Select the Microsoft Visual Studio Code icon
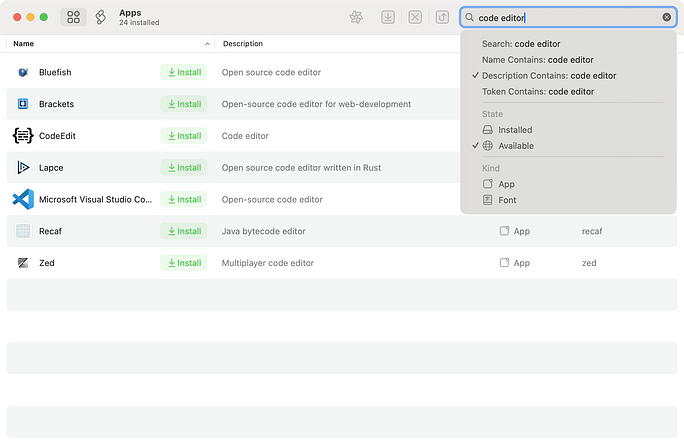Screen dimensions: 684x444 point(23,199)
